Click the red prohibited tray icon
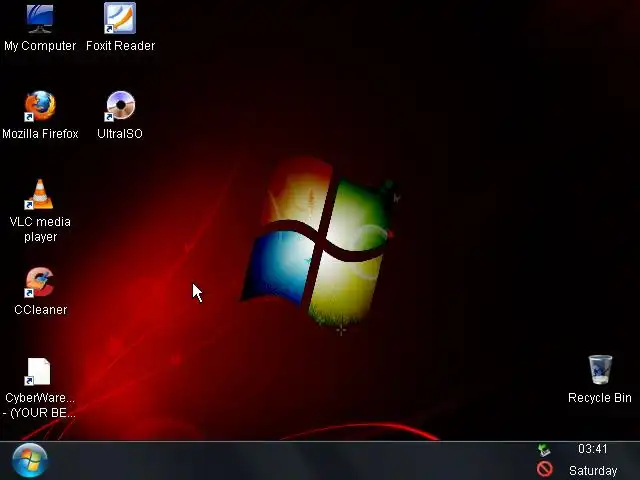640x480 pixels. (x=544, y=469)
